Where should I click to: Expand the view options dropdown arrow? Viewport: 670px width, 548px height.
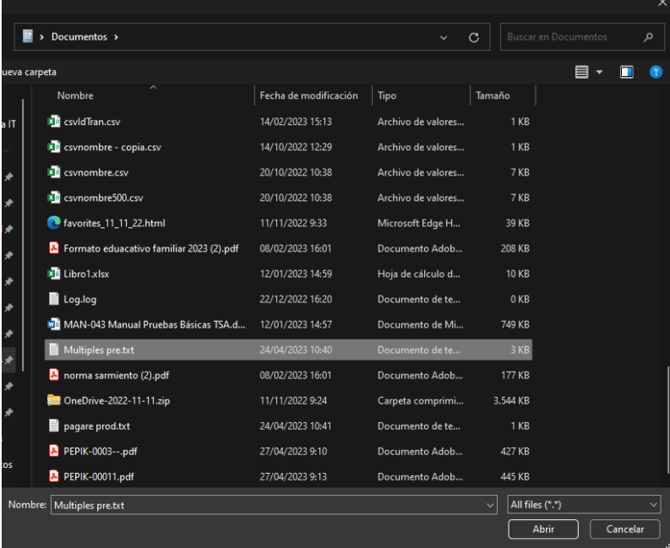[x=599, y=72]
